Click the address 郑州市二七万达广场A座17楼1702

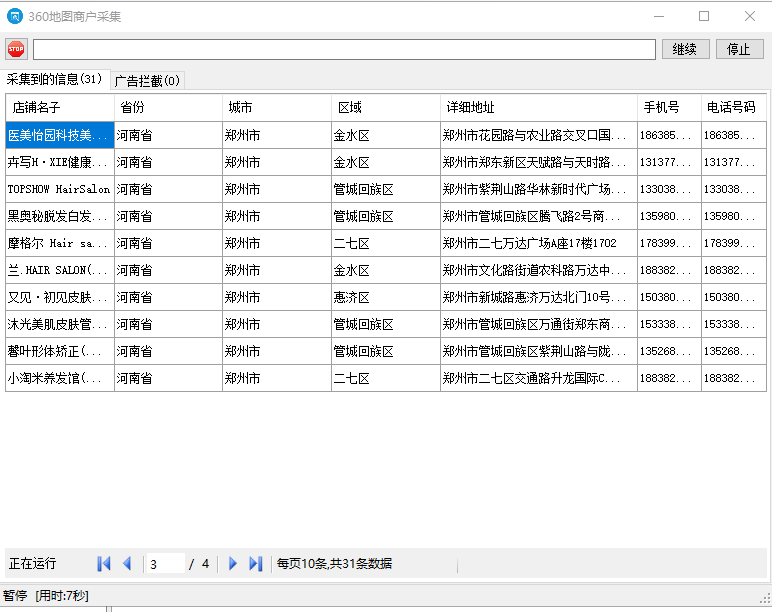coord(539,244)
